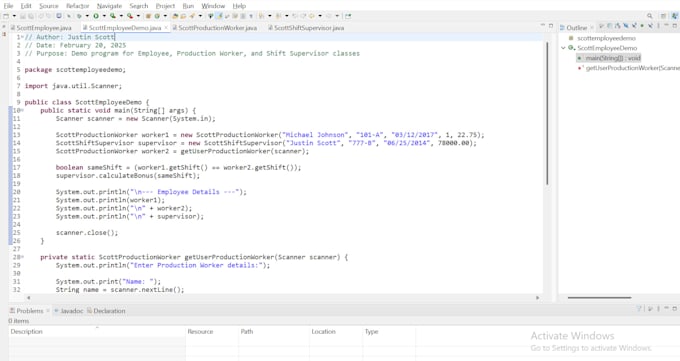Click the Save All toolbar icon
Screen dimensions: 680x361
pyautogui.click(x=30, y=16)
